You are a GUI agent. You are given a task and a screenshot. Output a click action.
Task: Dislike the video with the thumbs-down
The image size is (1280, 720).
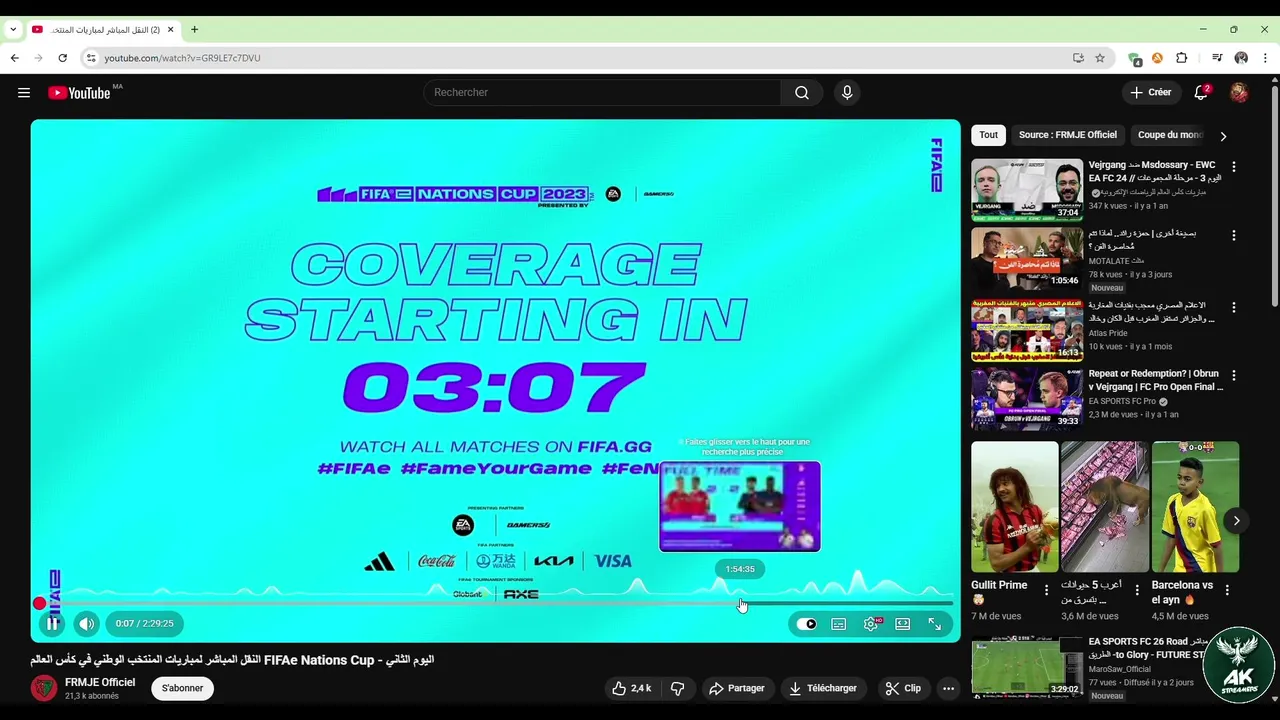pos(677,688)
